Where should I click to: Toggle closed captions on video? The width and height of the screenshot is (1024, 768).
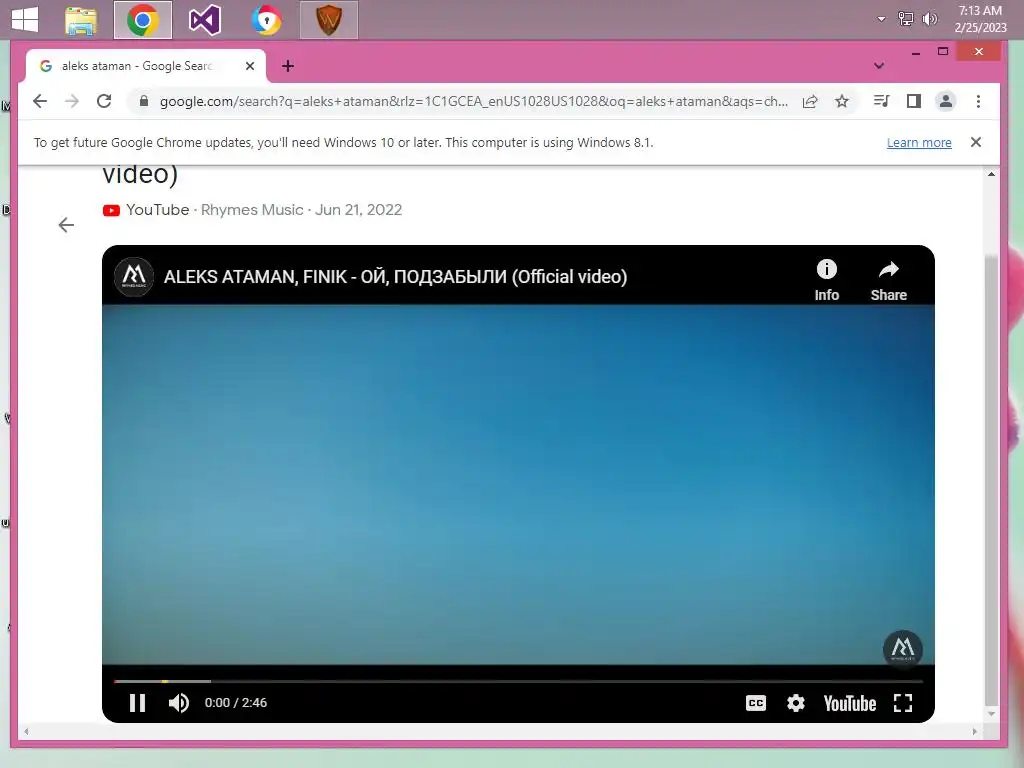click(756, 703)
